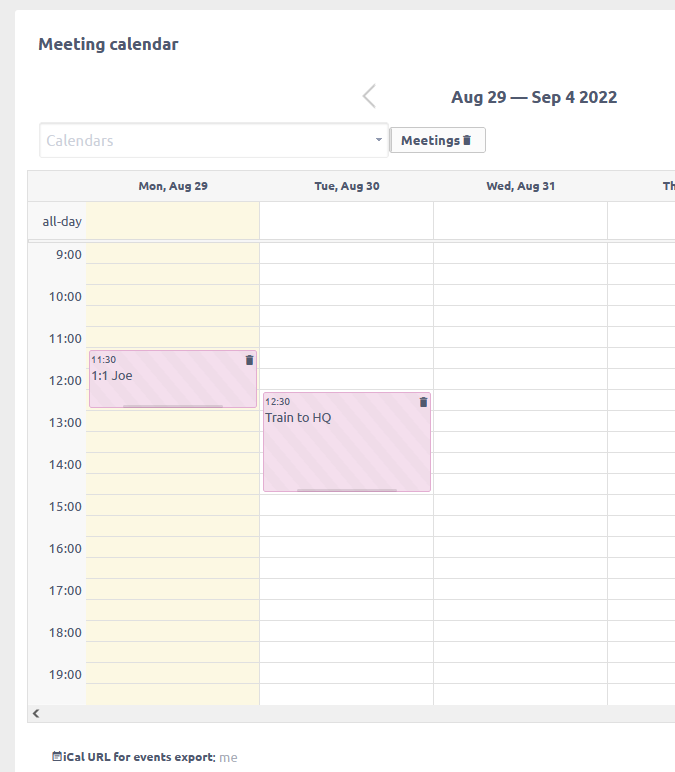This screenshot has height=772, width=675.
Task: Click the calendar icon beside iCal URL label
Action: coord(57,757)
